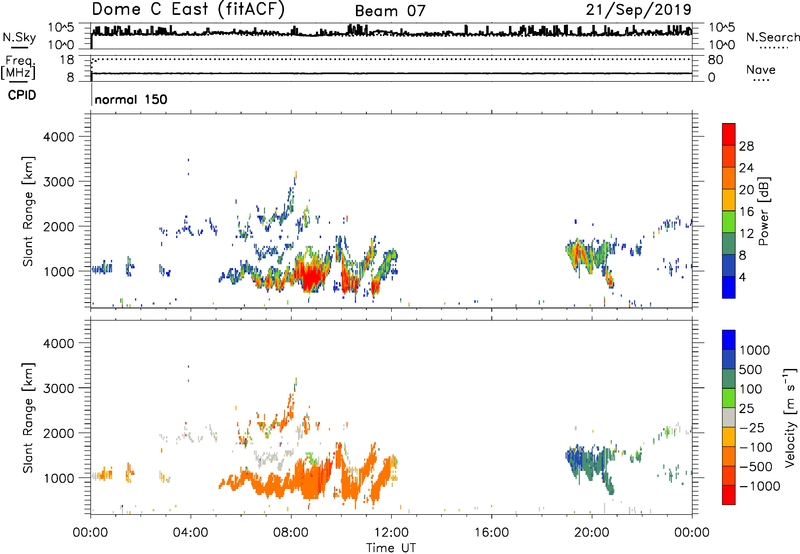Click the 'Time UT' axis title

point(391,548)
